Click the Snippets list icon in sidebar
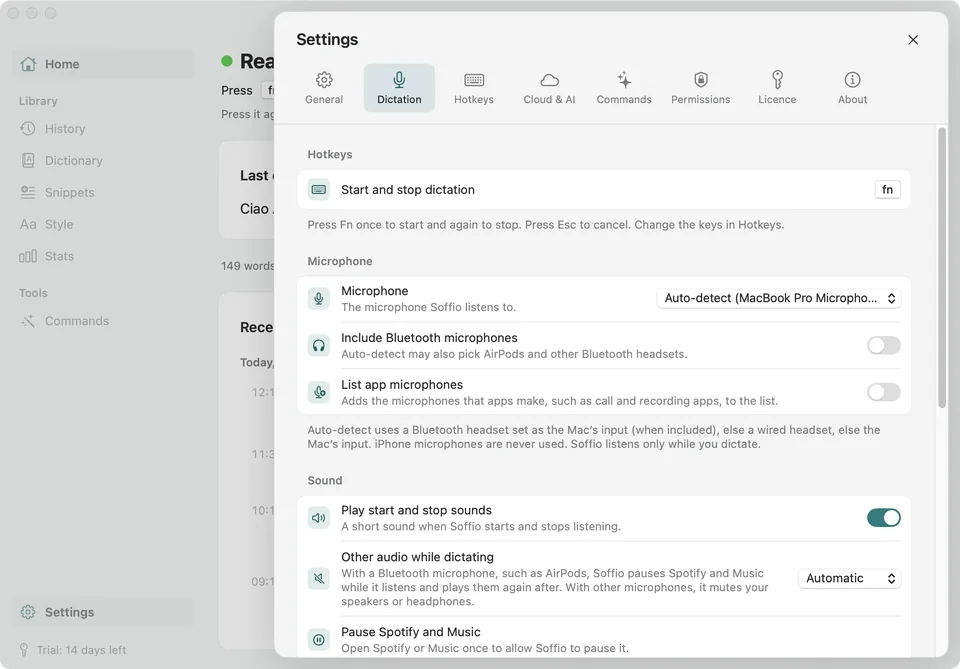960x669 pixels. click(28, 192)
